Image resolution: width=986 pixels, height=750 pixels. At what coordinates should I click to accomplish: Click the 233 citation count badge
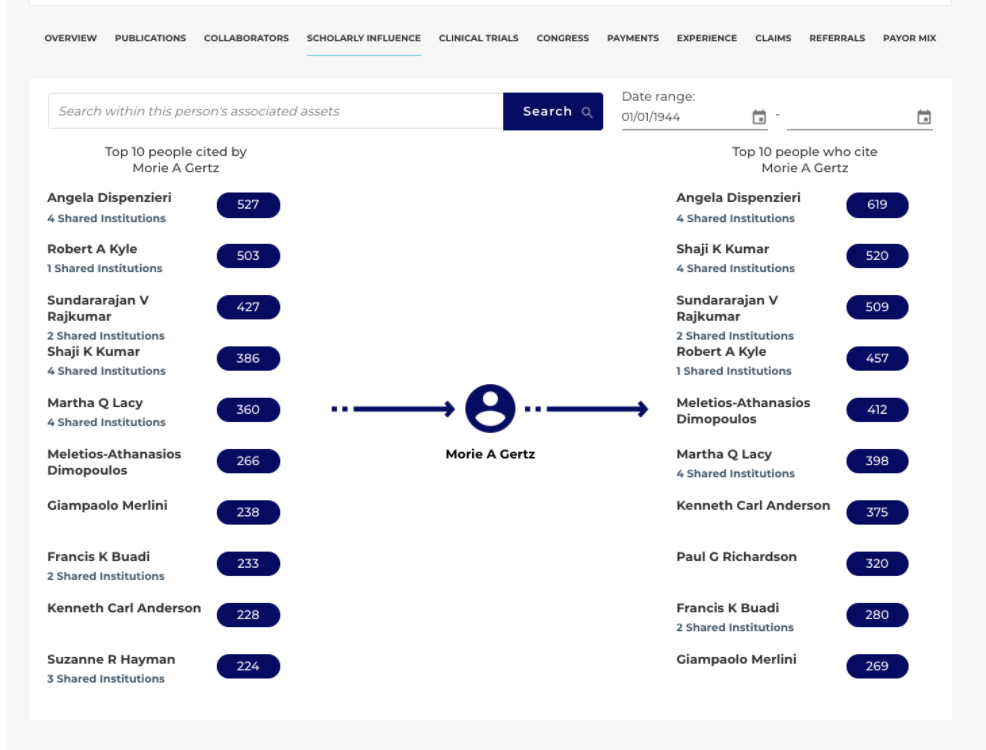(248, 564)
